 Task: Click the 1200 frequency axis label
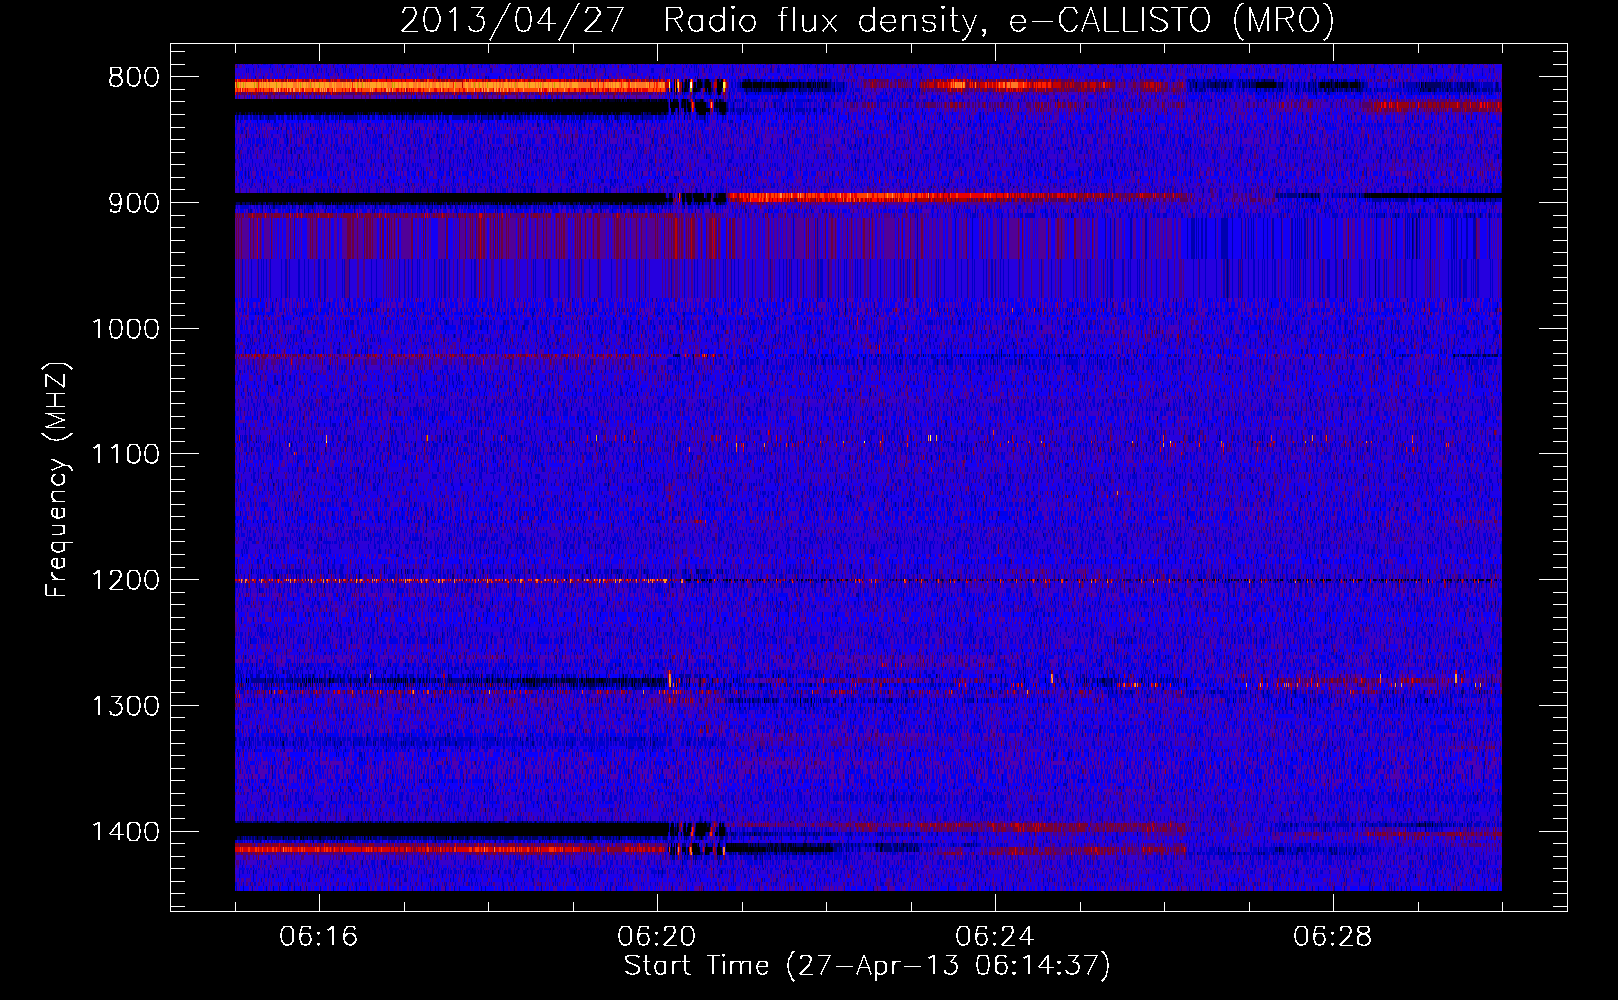[x=125, y=581]
